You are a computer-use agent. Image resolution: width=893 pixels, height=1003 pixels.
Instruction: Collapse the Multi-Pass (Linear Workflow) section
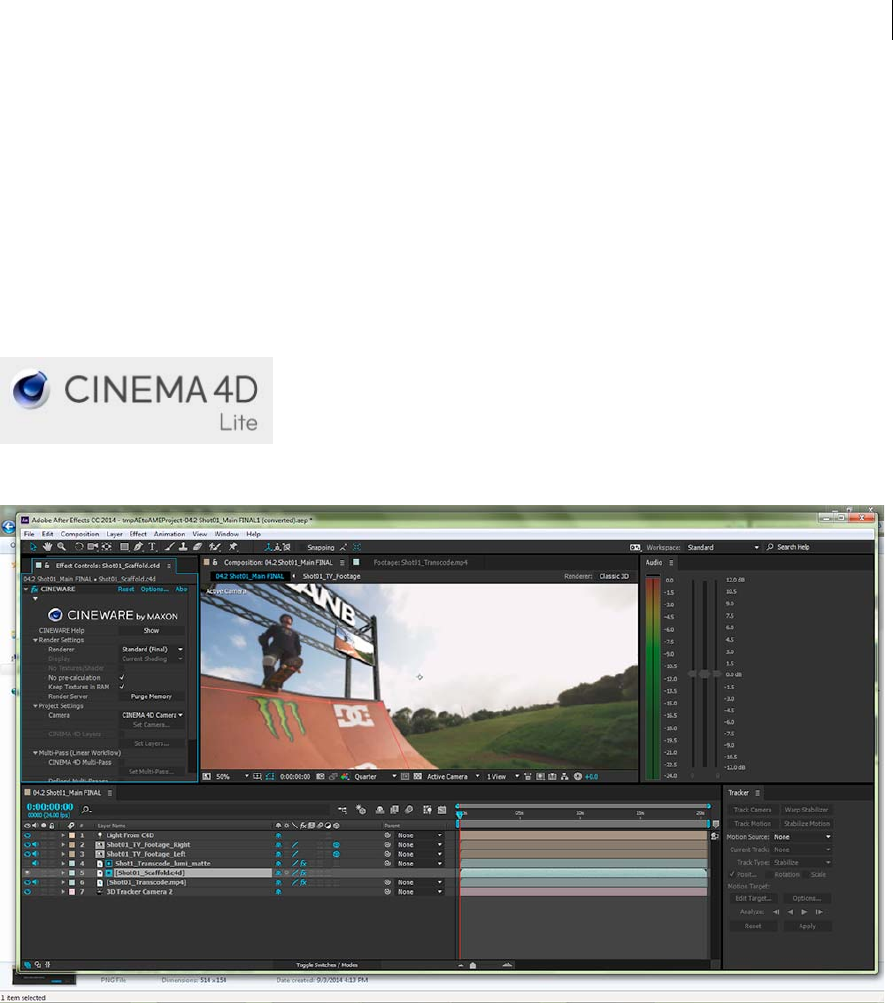coord(36,753)
